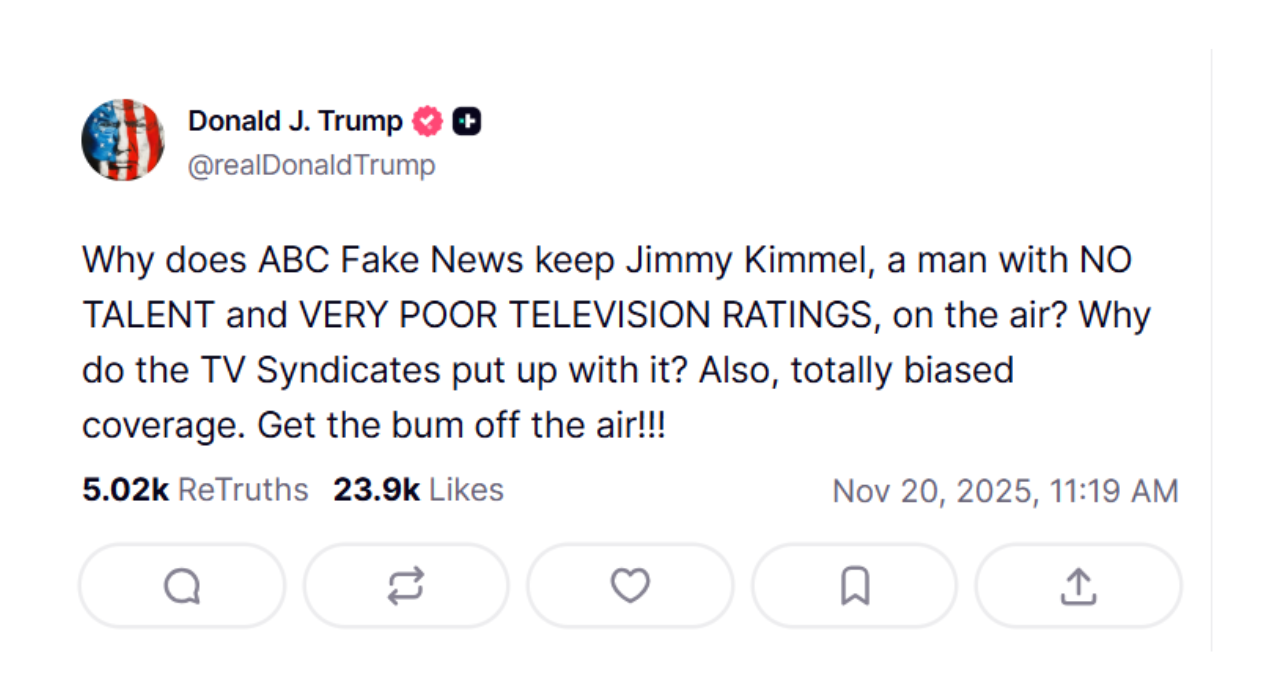The width and height of the screenshot is (1280, 700).
Task: Open the post permalink via its timestamp
Action: (1005, 491)
